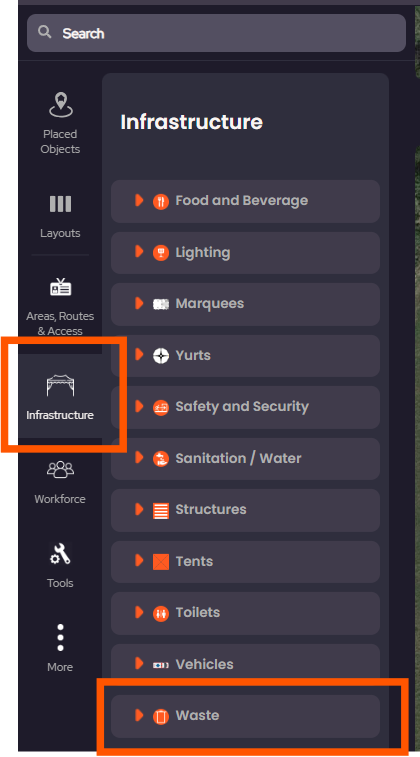Select the Infrastructure tent icon

[60, 385]
